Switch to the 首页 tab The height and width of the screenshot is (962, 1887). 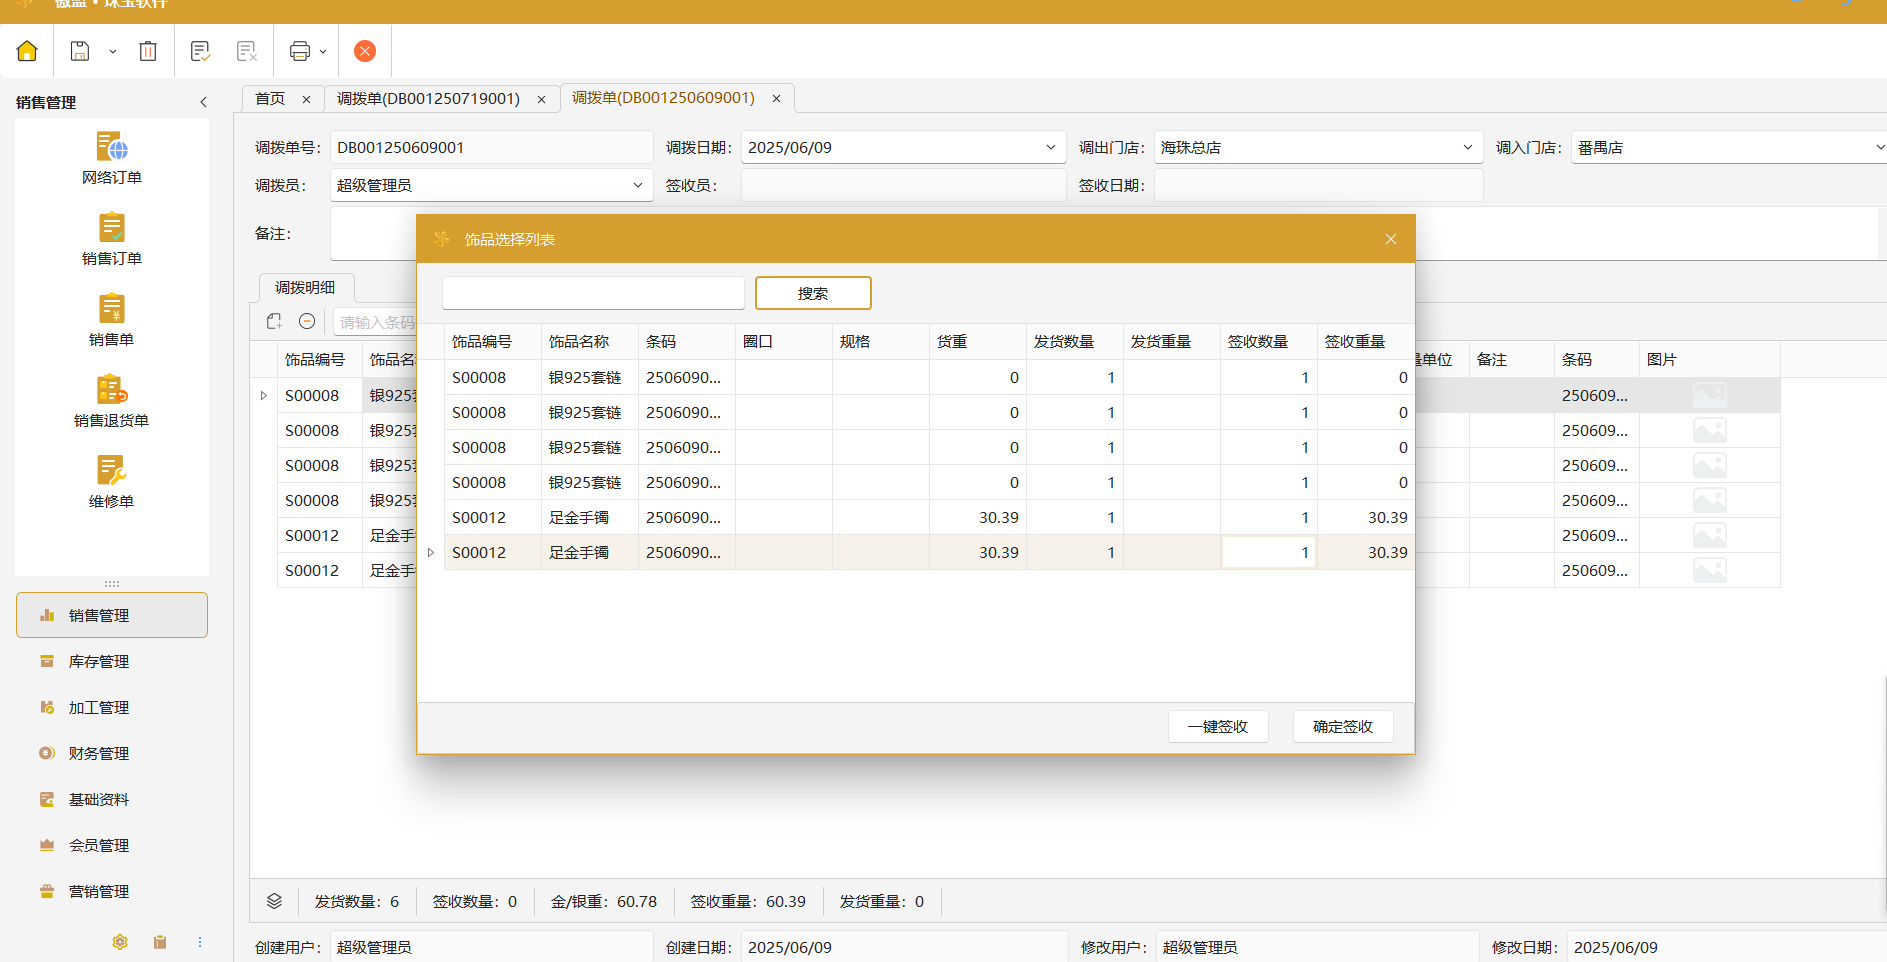click(270, 99)
